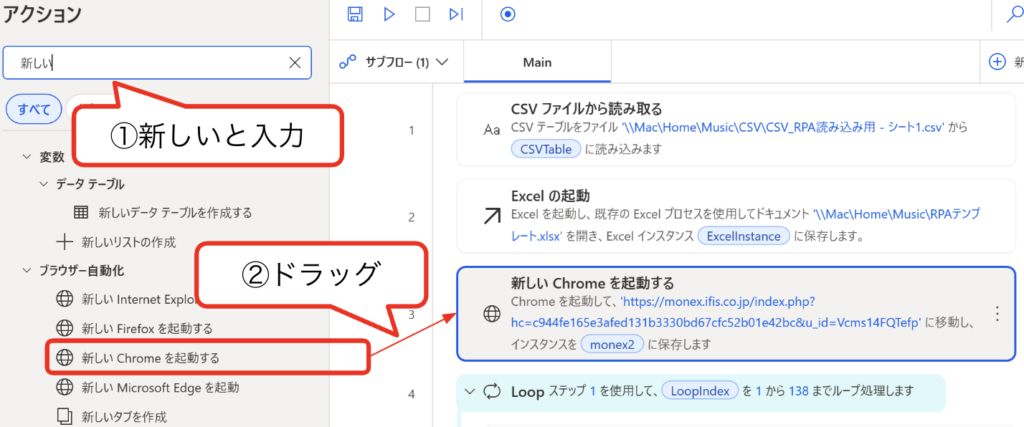This screenshot has height=427, width=1024.
Task: Collapse the データ テーブル group
Action: (x=44, y=184)
